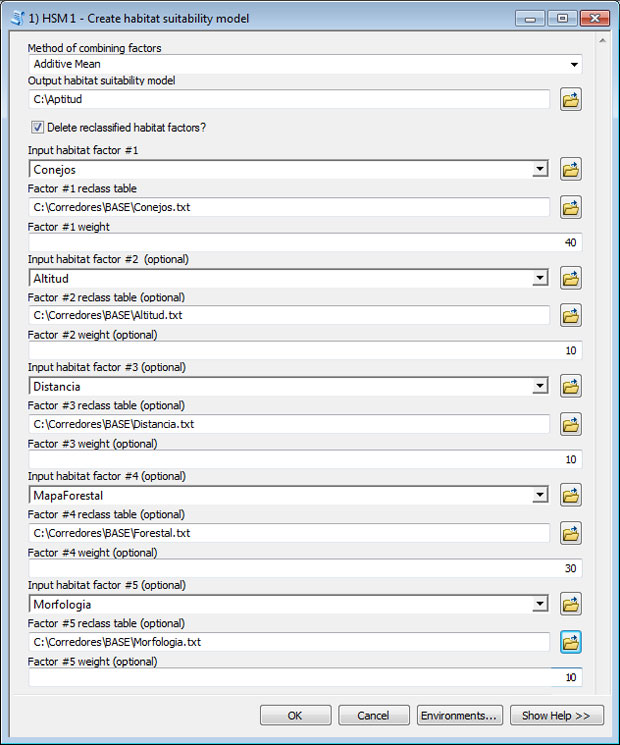
Task: Browse for Factor #5 reclass table Morfologia.txt
Action: pos(571,642)
